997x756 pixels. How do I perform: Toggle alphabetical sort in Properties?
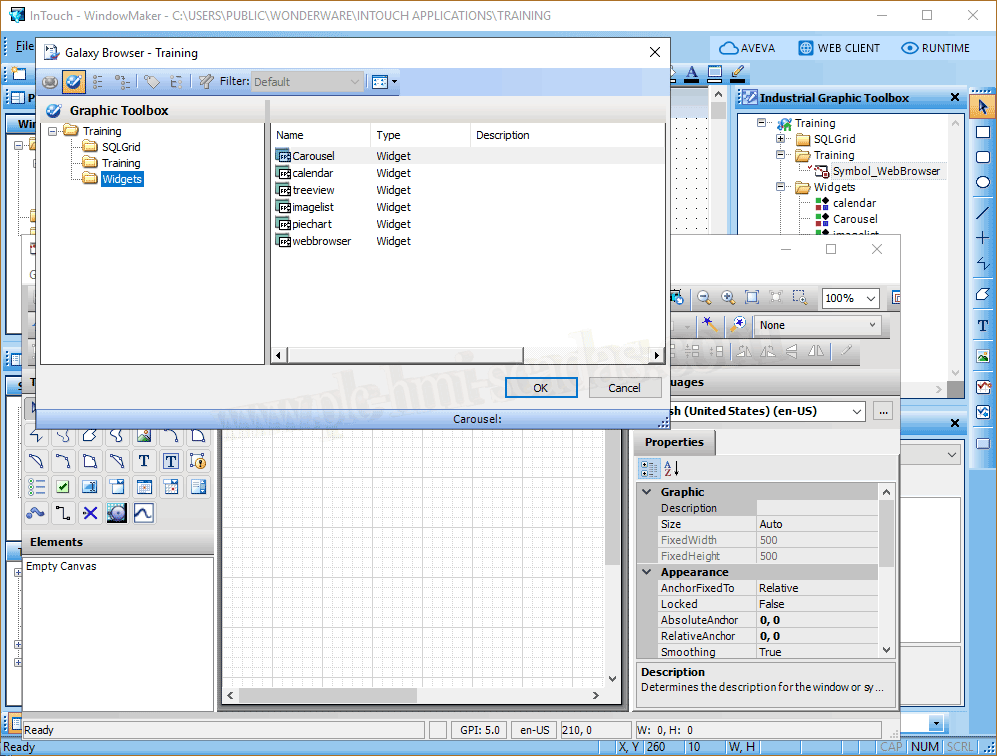672,468
